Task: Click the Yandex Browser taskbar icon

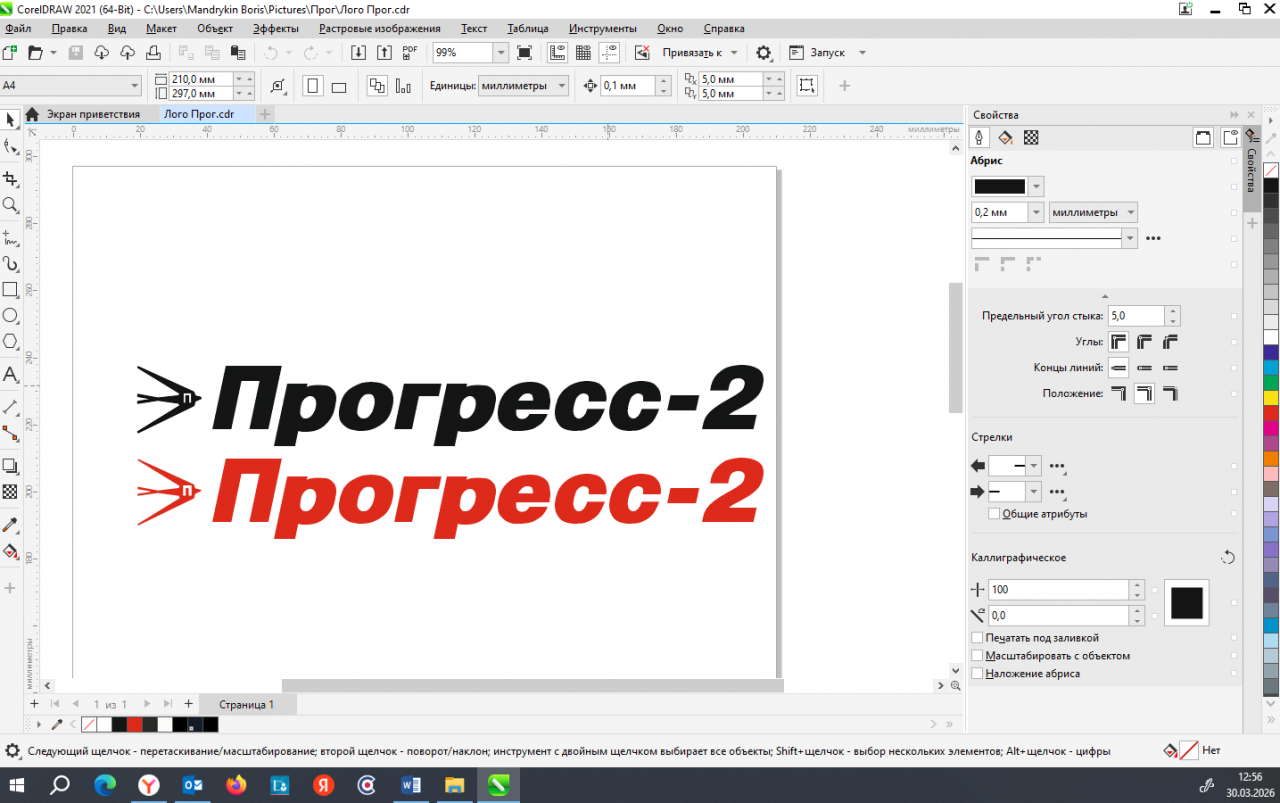Action: tap(148, 786)
